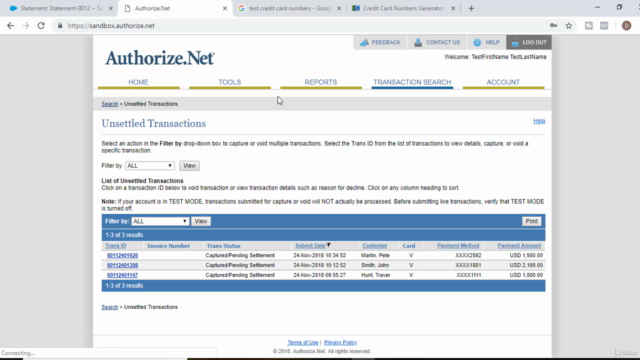Sort by the Submit Date column
The image size is (640, 360).
click(310, 246)
